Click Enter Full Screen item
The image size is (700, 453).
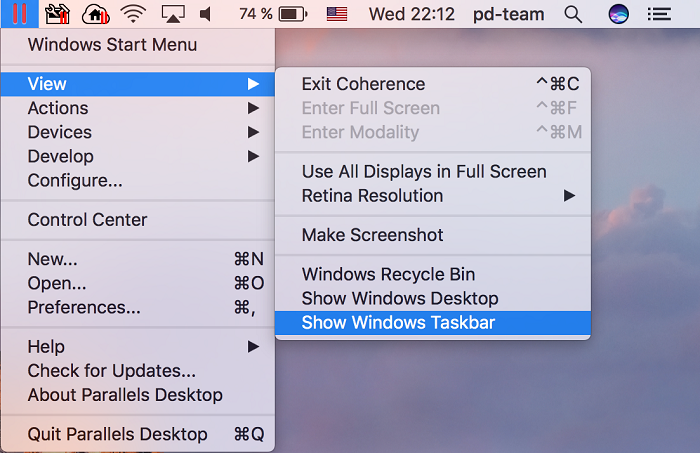tap(433, 108)
